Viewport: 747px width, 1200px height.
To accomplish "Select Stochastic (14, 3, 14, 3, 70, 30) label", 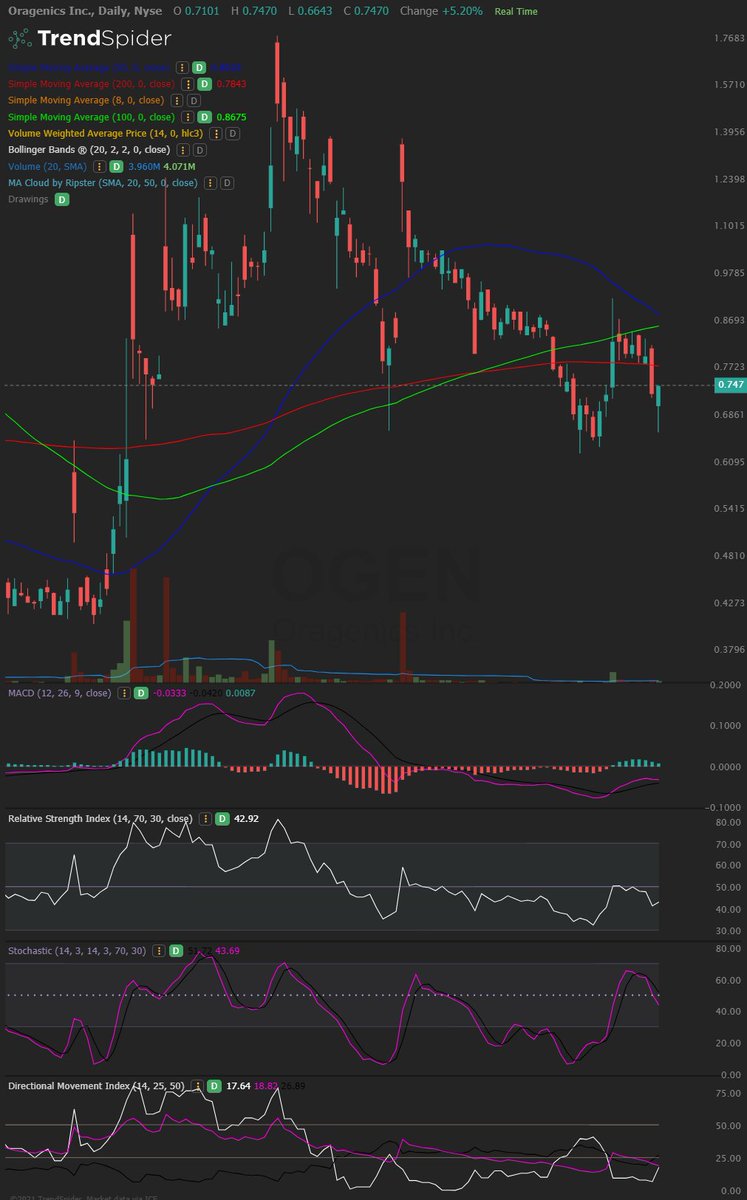I will [x=78, y=950].
